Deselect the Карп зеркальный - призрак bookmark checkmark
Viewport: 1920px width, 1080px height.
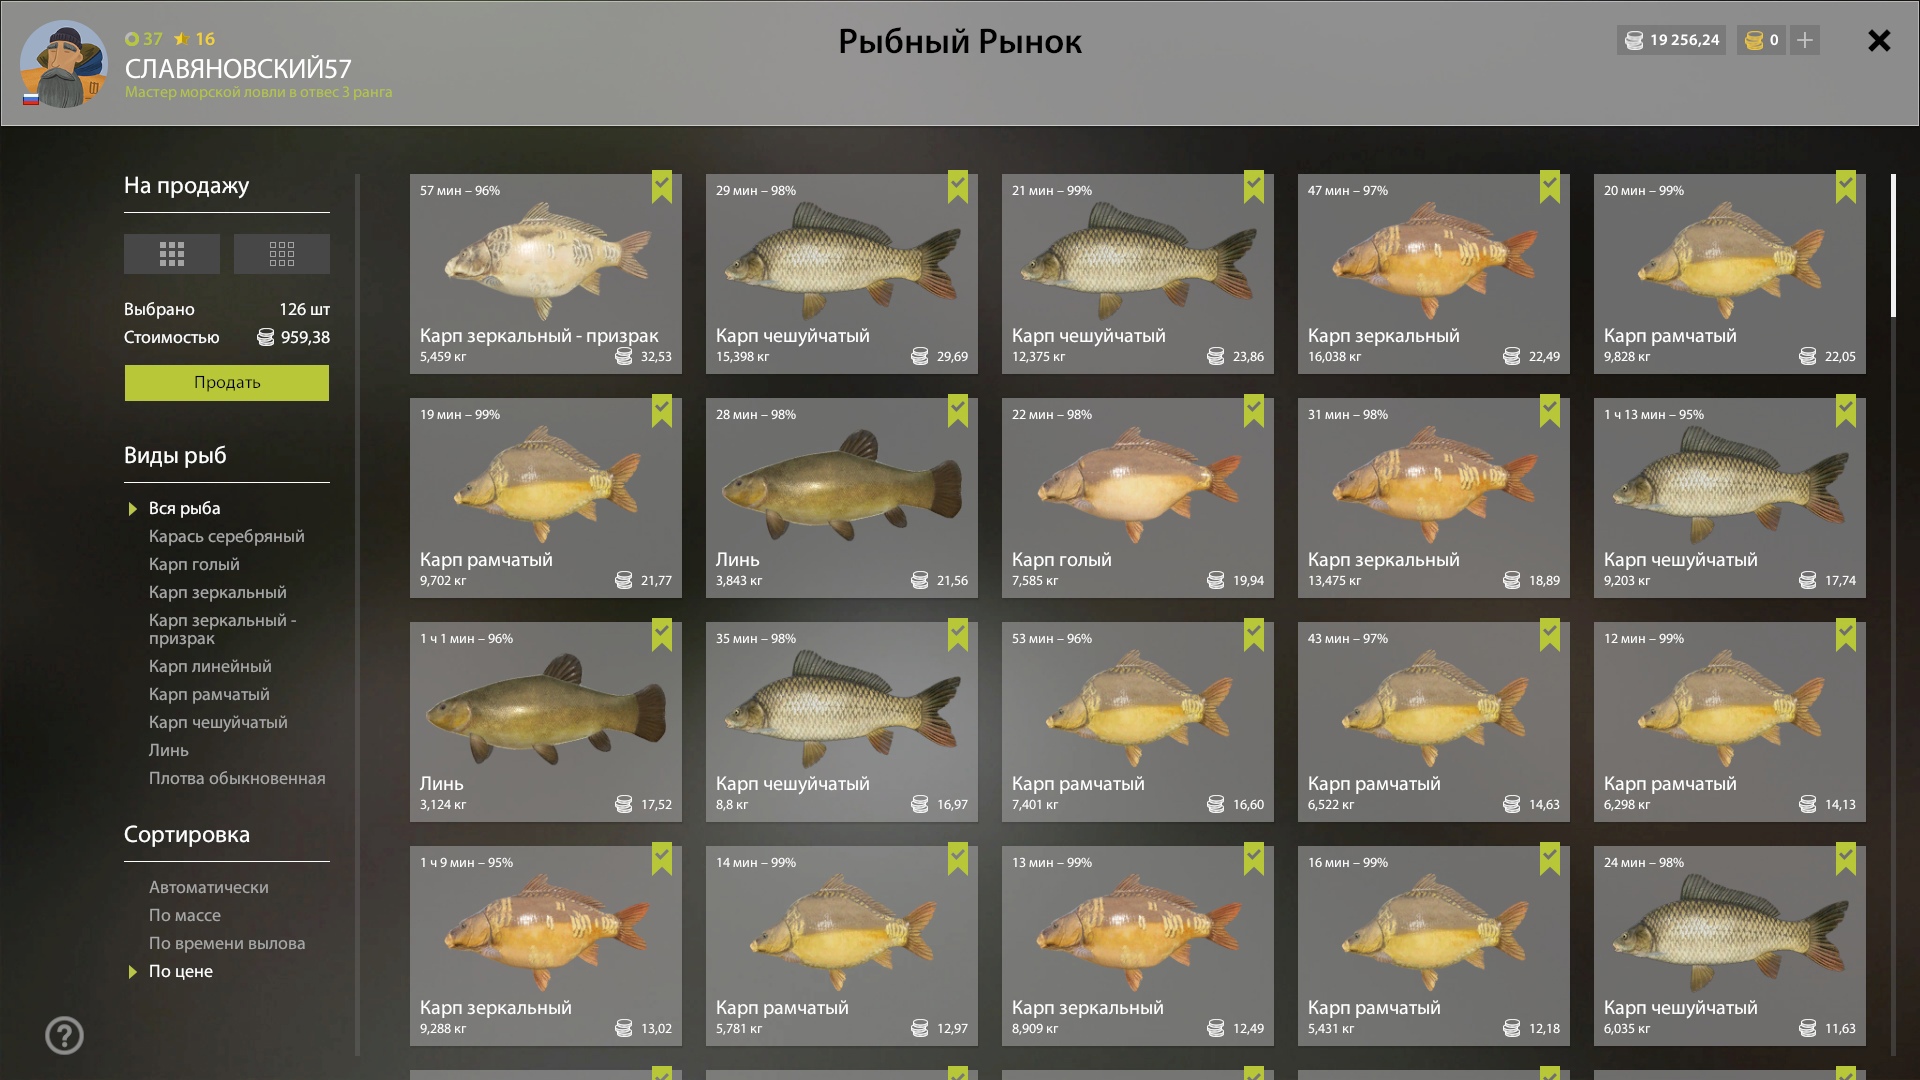662,186
